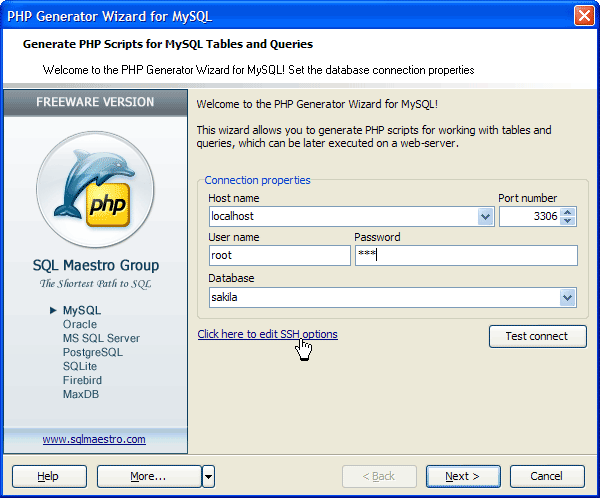The image size is (600, 498).
Task: Click into the Password field
Action: (466, 255)
